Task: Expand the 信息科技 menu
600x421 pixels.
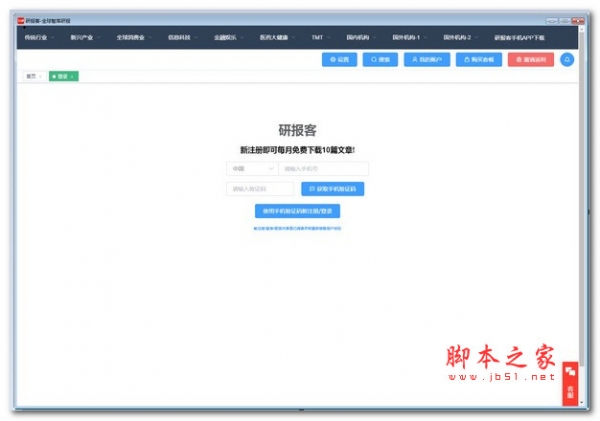Action: (183, 38)
